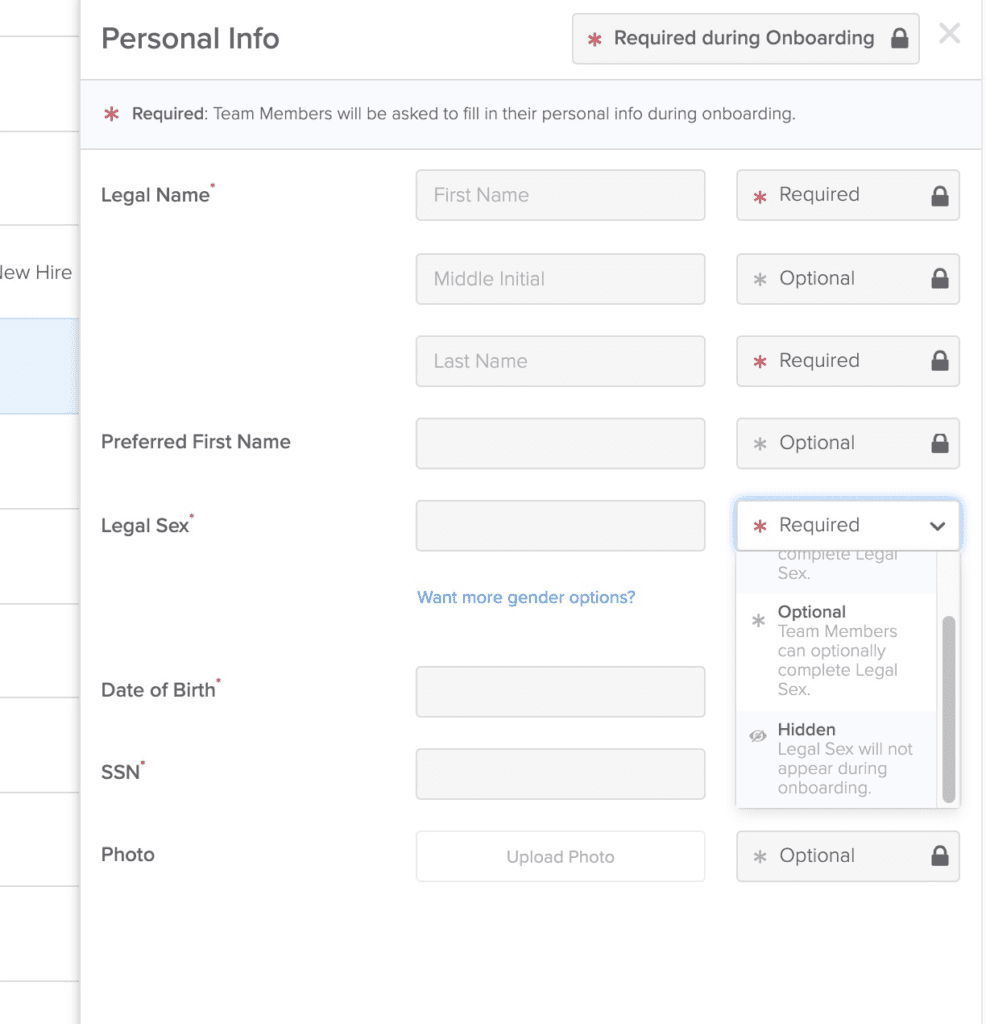Close the Personal Info panel

pyautogui.click(x=949, y=33)
